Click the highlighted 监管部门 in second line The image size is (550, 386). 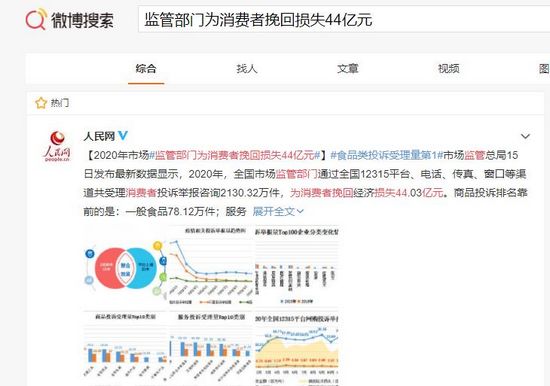[296, 174]
